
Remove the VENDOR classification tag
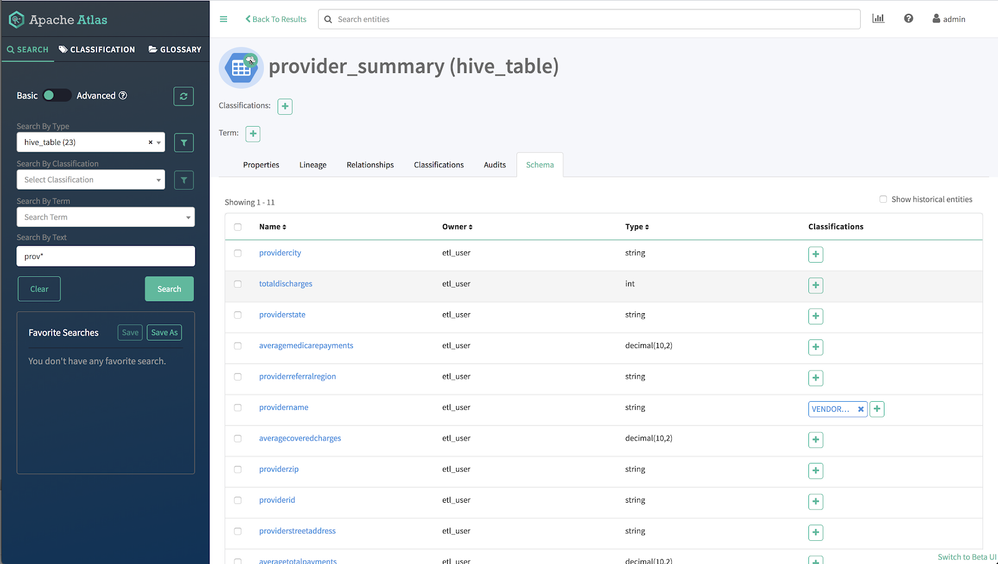860,409
